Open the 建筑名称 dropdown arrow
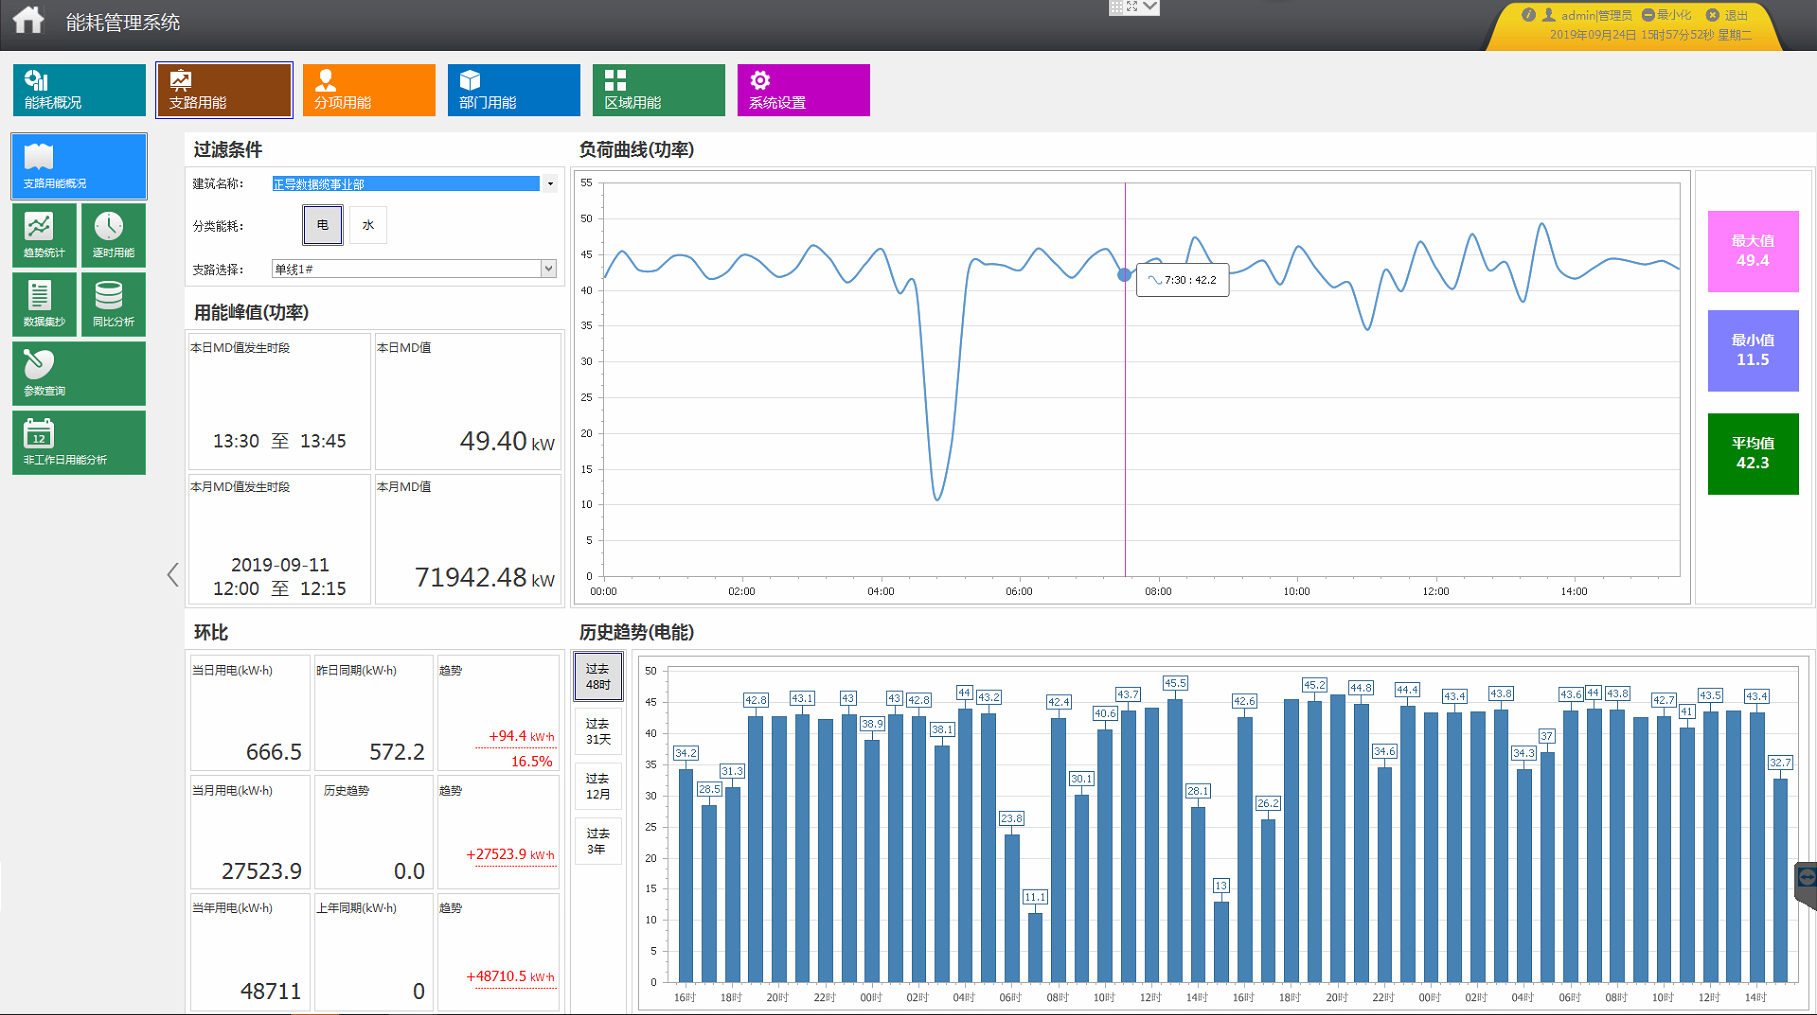Screen dimensions: 1817x1015 click(x=550, y=184)
